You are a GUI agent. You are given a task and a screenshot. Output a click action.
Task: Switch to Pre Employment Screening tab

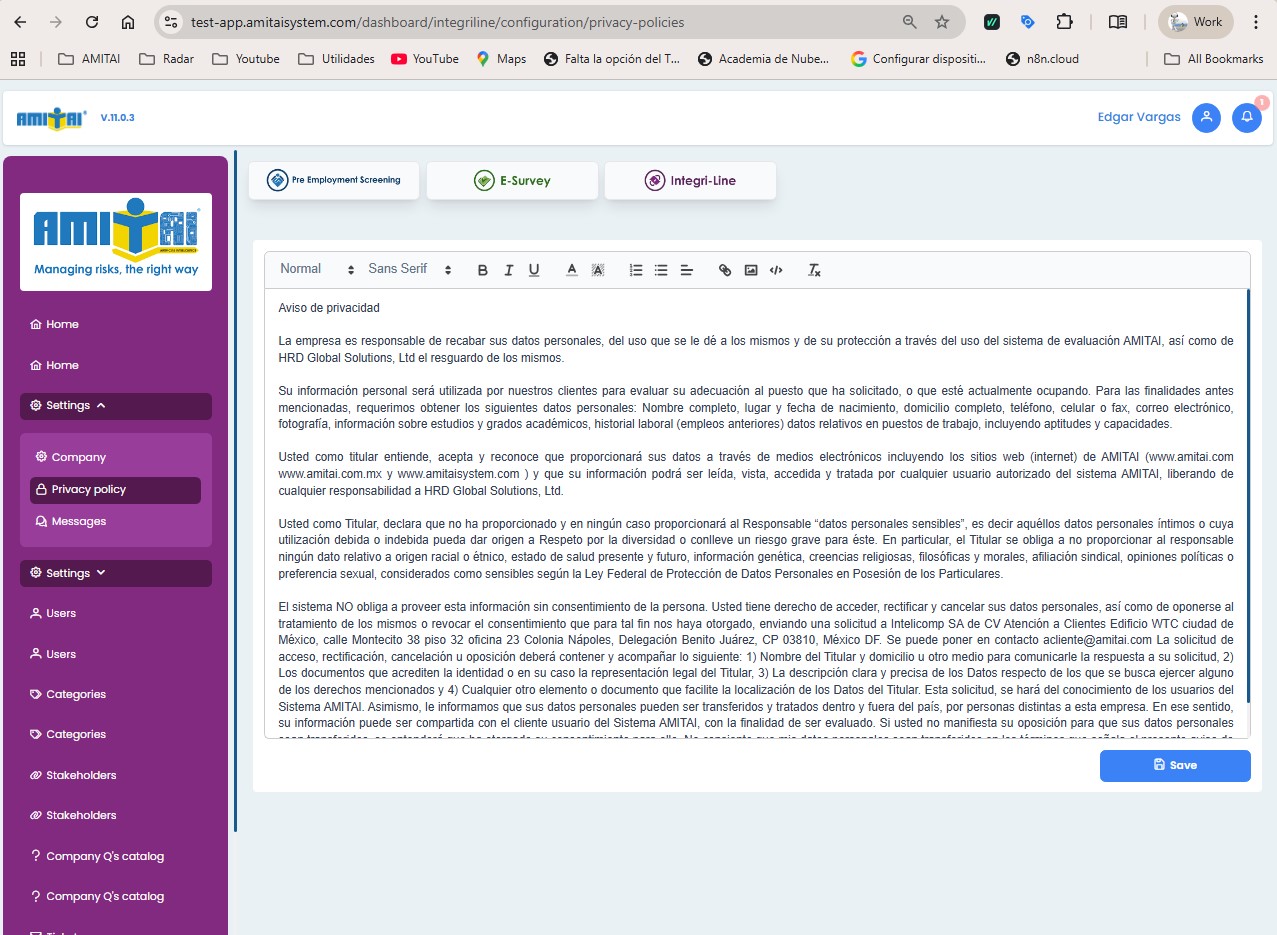(334, 181)
